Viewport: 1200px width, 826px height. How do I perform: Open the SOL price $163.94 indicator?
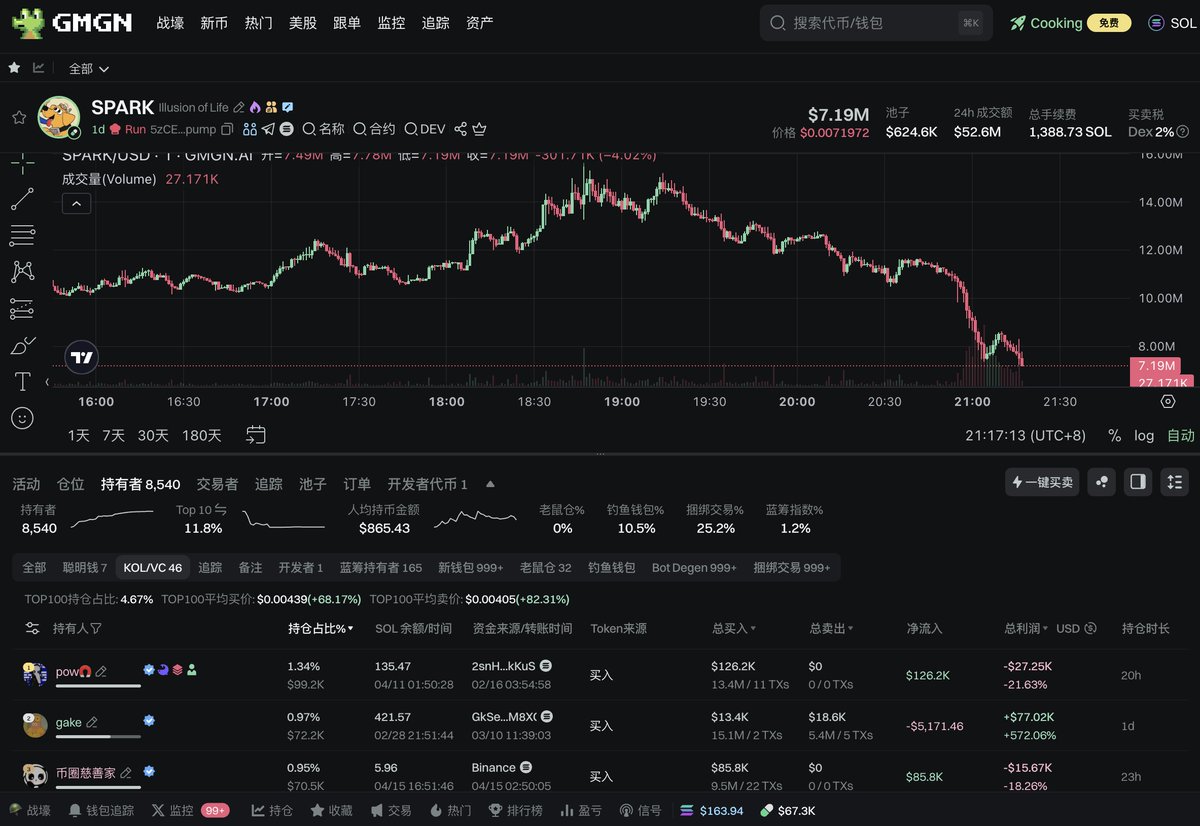tap(711, 810)
